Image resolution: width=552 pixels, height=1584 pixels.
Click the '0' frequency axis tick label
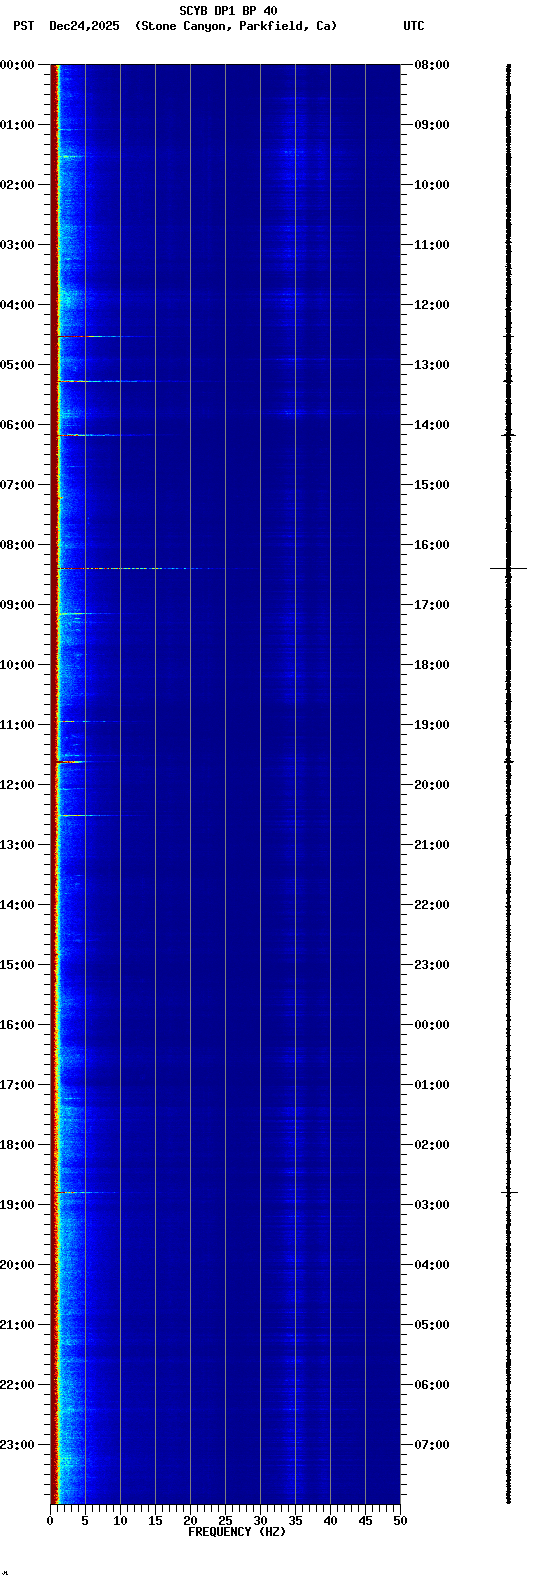pos(50,1521)
